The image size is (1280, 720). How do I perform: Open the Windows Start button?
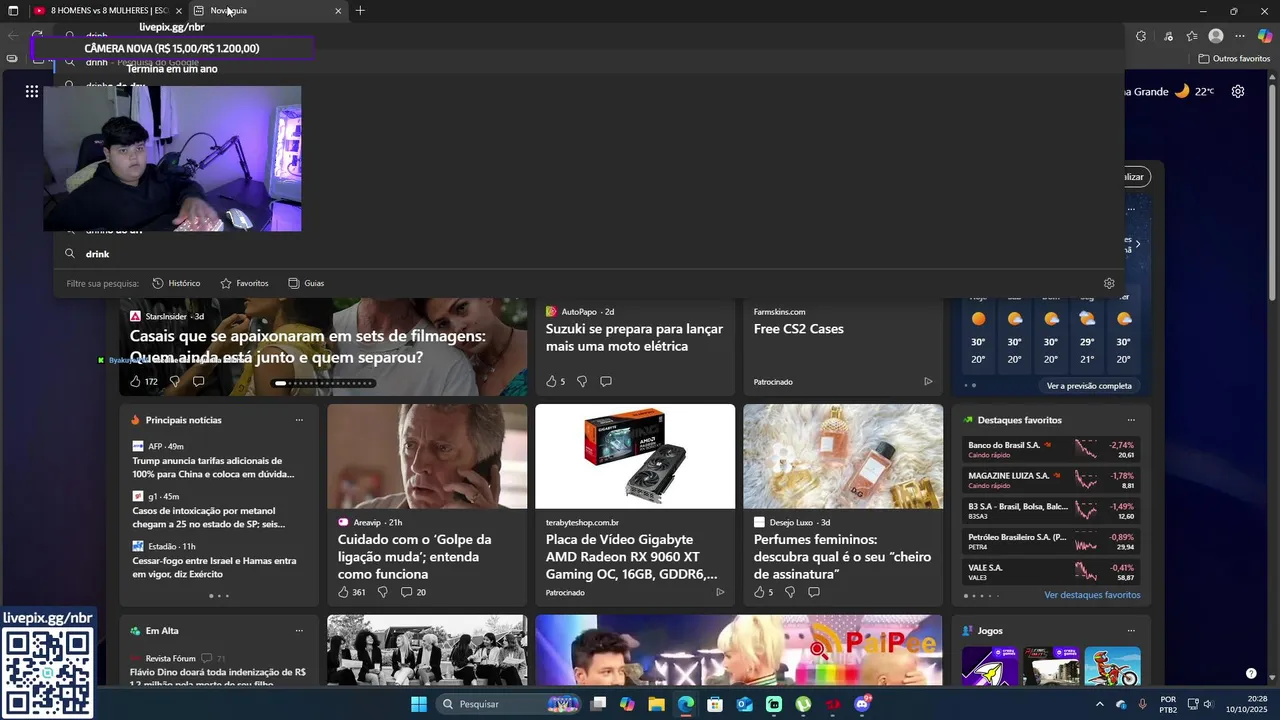pos(419,704)
